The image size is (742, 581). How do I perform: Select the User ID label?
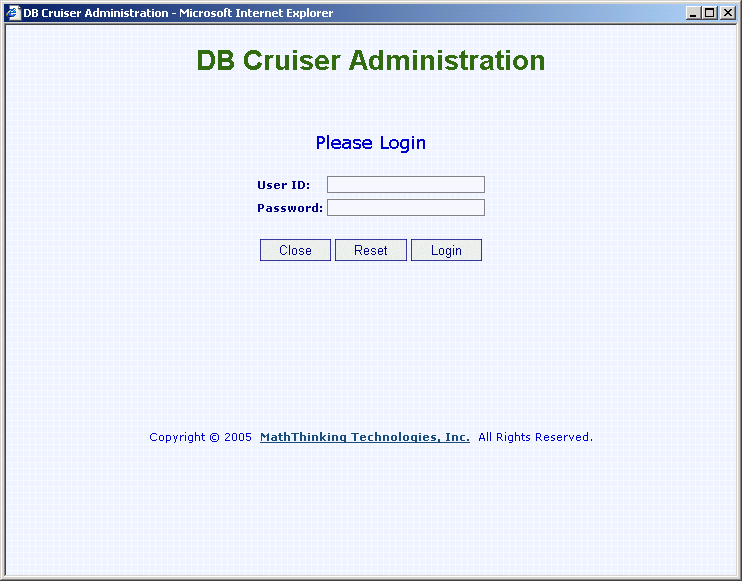click(x=283, y=185)
